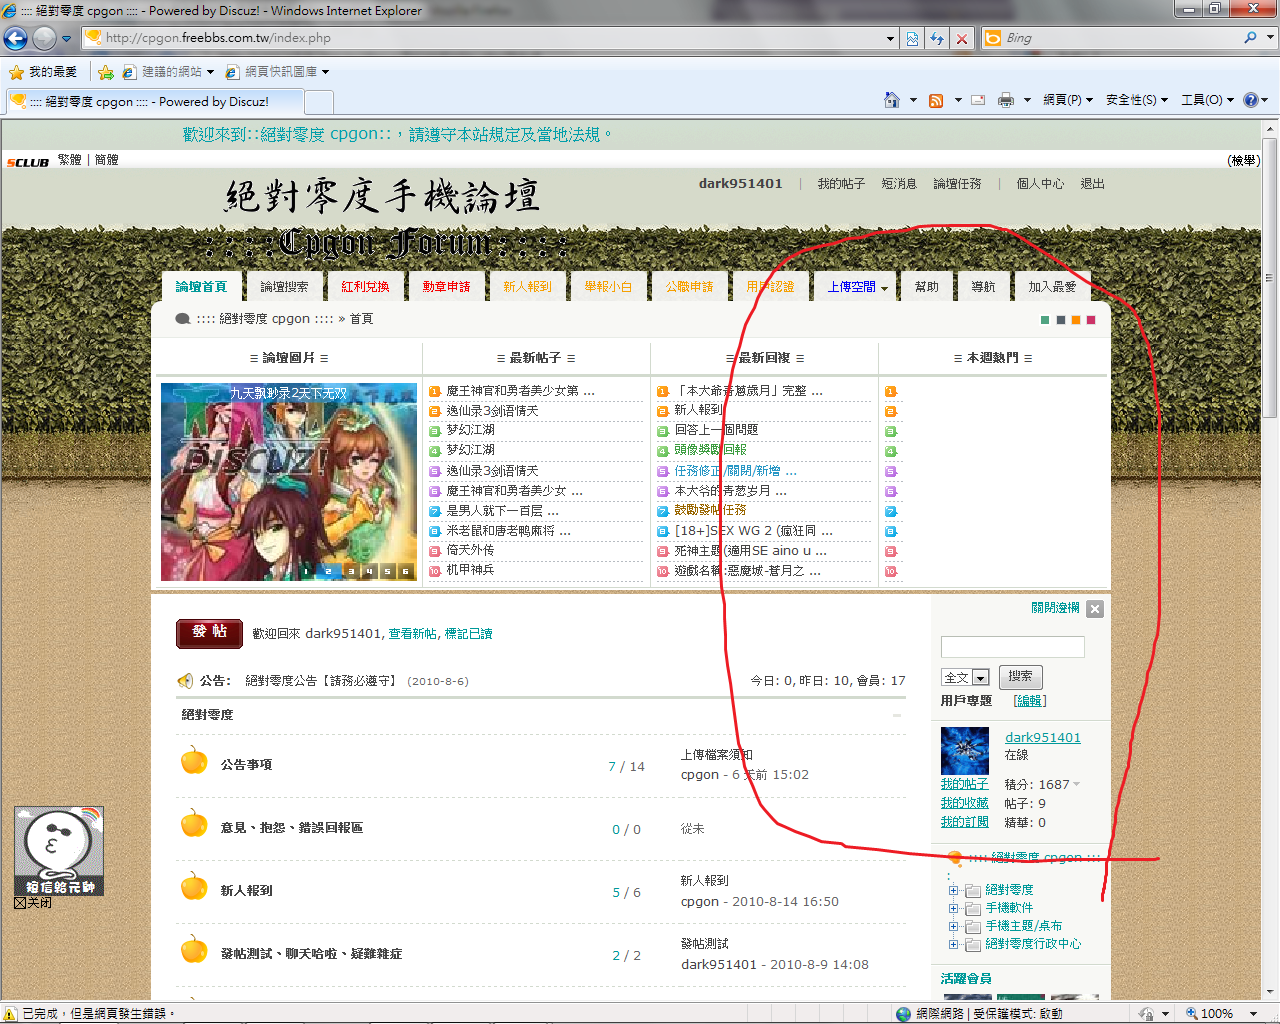1280x1024 pixels.
Task: Expand the 手機軟件 tree folder
Action: 953,908
